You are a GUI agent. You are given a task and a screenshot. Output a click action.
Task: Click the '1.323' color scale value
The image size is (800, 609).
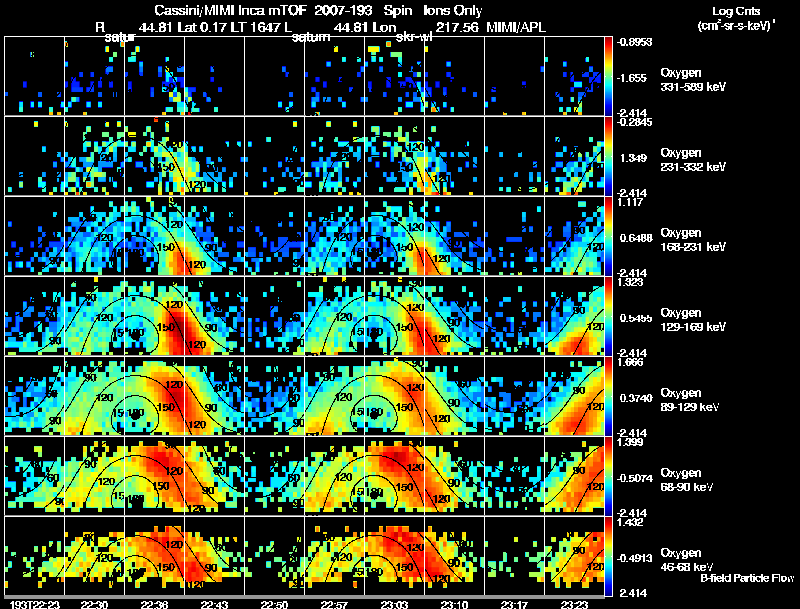(x=630, y=282)
